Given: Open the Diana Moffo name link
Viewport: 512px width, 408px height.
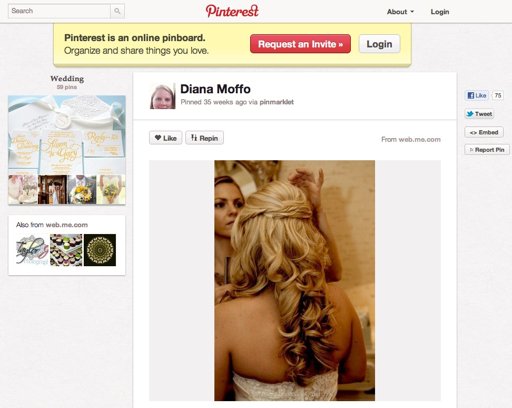Looking at the screenshot, I should (x=215, y=89).
